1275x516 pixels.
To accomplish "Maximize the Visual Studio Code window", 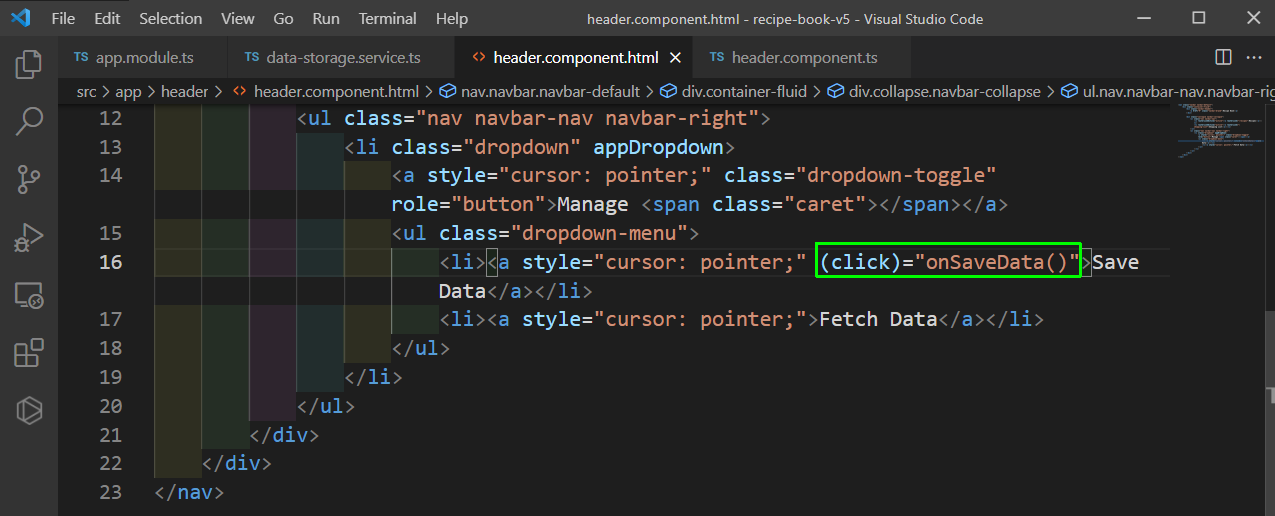I will pyautogui.click(x=1198, y=19).
